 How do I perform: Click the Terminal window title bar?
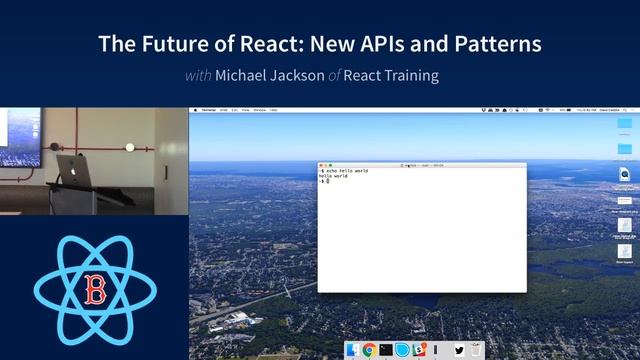point(422,165)
